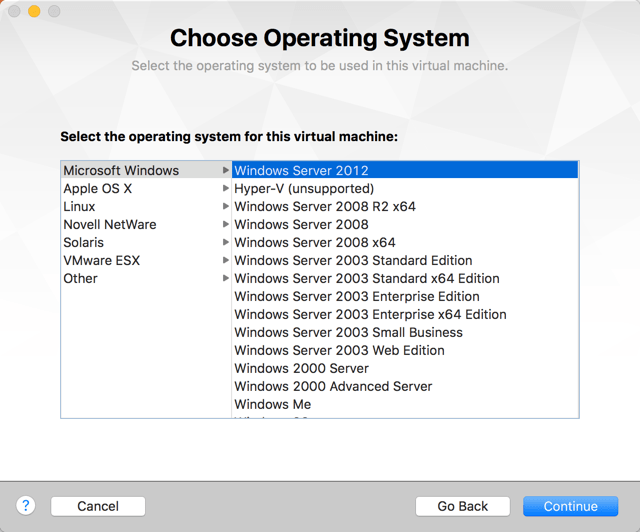Pick Windows Server 2008 x64
The height and width of the screenshot is (532, 640).
(x=315, y=243)
